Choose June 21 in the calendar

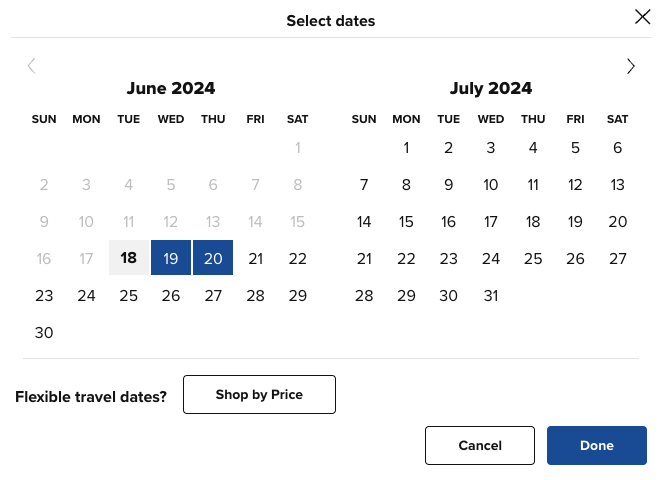(x=255, y=258)
